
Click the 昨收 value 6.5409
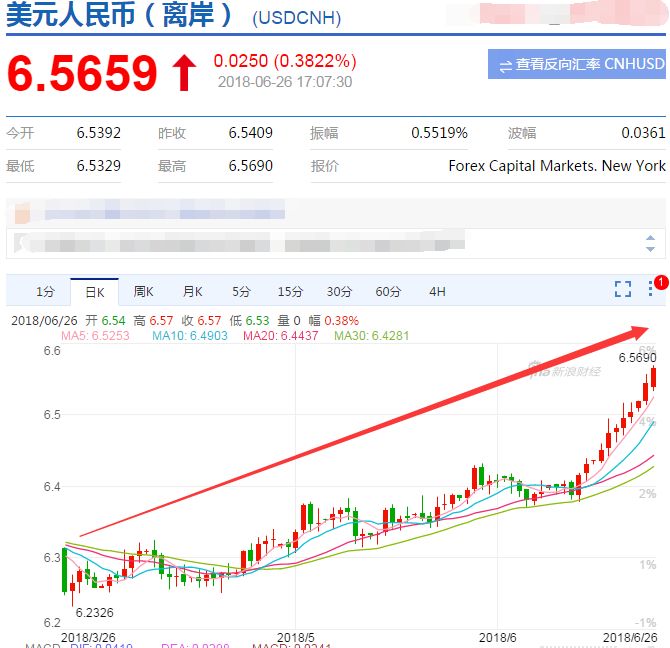coord(250,133)
